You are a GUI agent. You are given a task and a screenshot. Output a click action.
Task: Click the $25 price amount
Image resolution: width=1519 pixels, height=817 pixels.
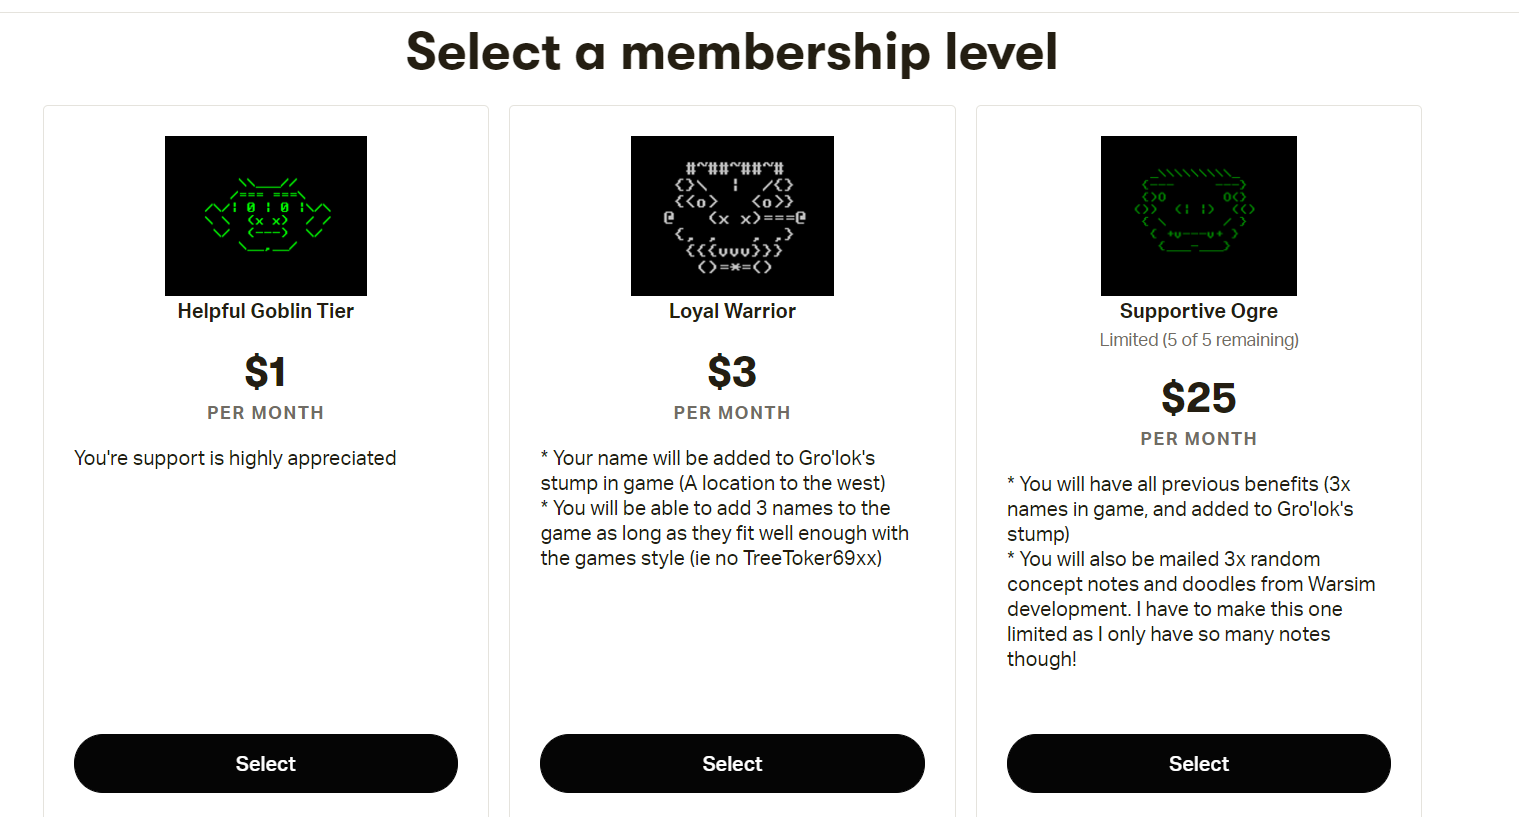1198,398
